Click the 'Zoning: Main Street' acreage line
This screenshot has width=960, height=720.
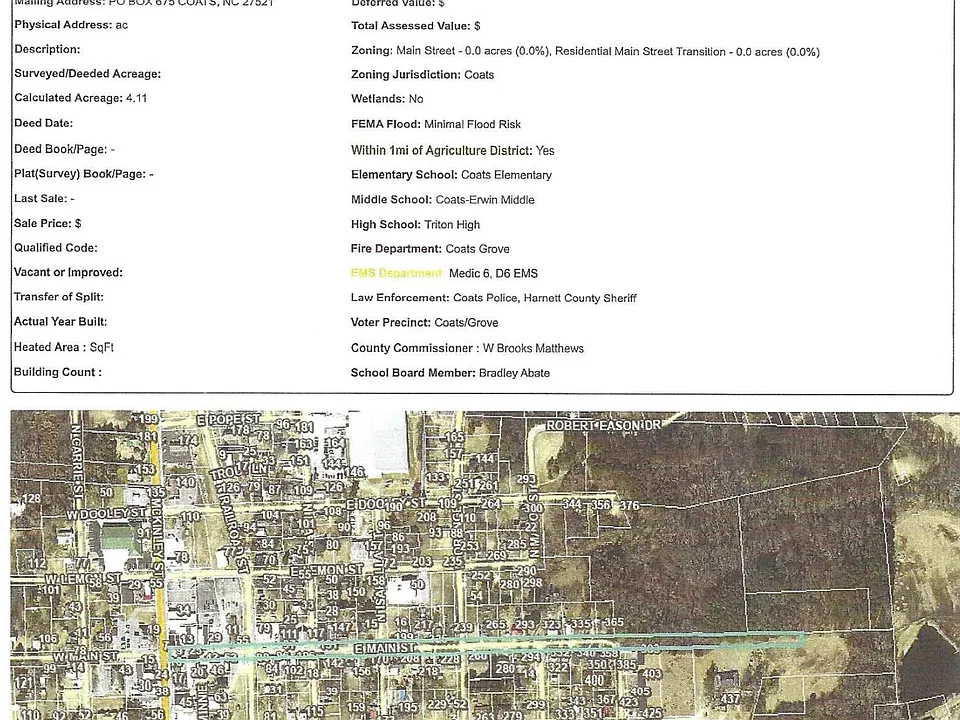coord(585,51)
